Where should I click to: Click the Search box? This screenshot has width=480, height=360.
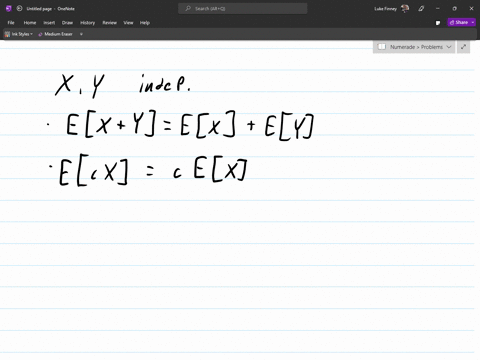(x=243, y=9)
